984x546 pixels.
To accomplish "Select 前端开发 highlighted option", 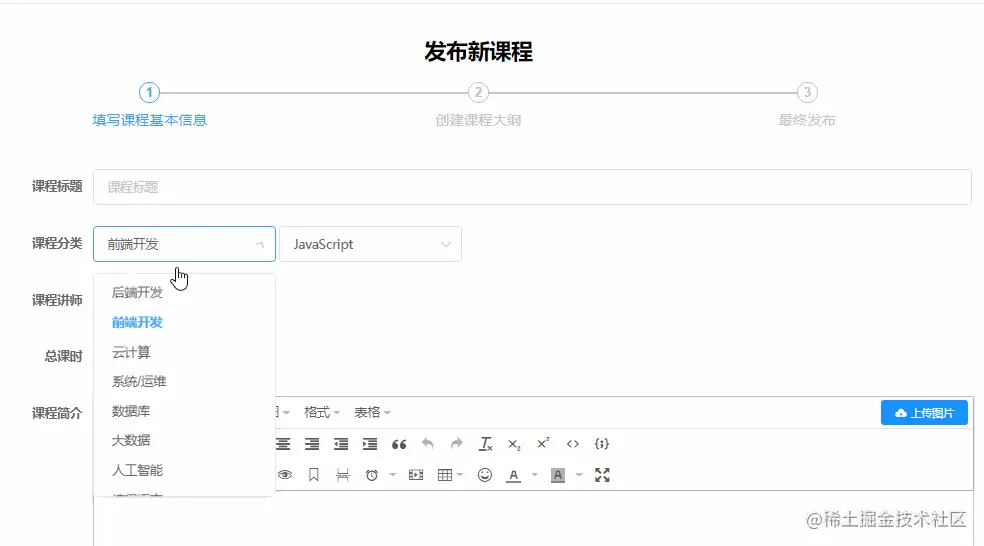I will (184, 323).
